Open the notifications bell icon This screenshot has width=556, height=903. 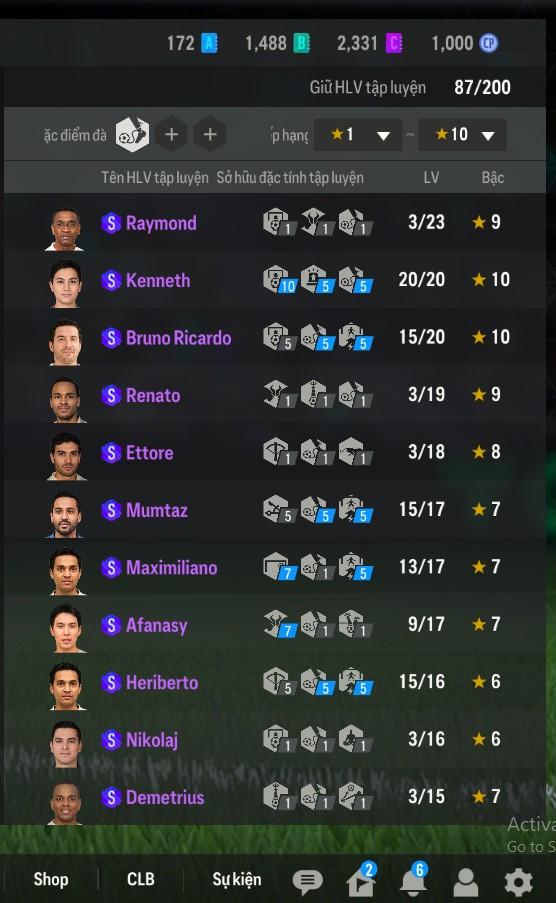click(414, 879)
